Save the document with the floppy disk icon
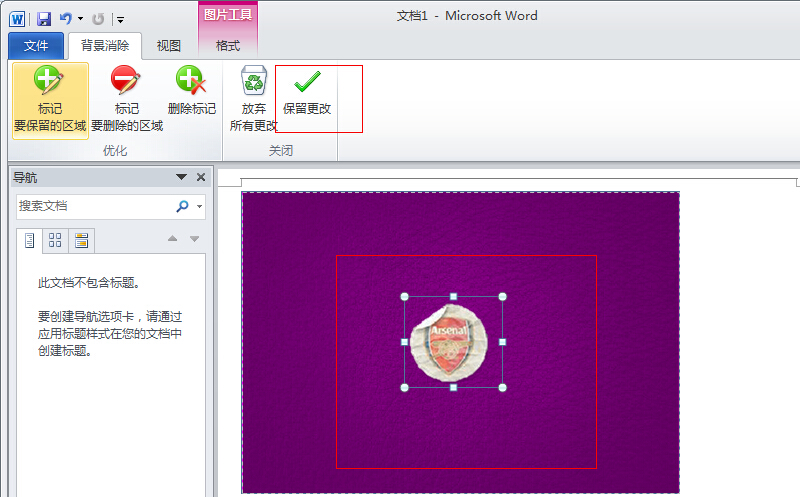Image resolution: width=800 pixels, height=497 pixels. point(44,19)
